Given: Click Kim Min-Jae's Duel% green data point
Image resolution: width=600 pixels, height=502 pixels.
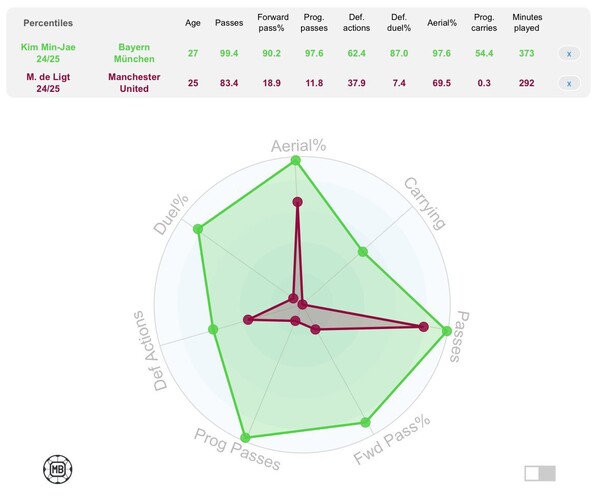Looking at the screenshot, I should click(198, 229).
